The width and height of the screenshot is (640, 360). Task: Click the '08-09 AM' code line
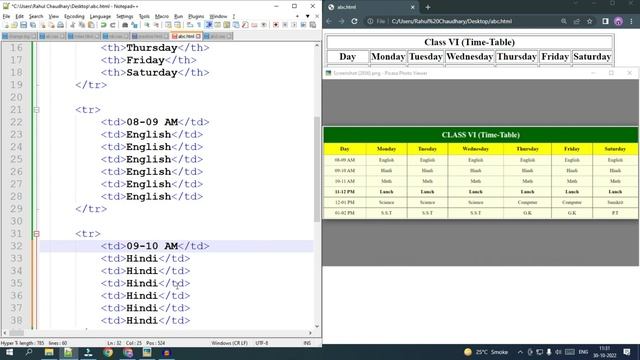coord(155,122)
